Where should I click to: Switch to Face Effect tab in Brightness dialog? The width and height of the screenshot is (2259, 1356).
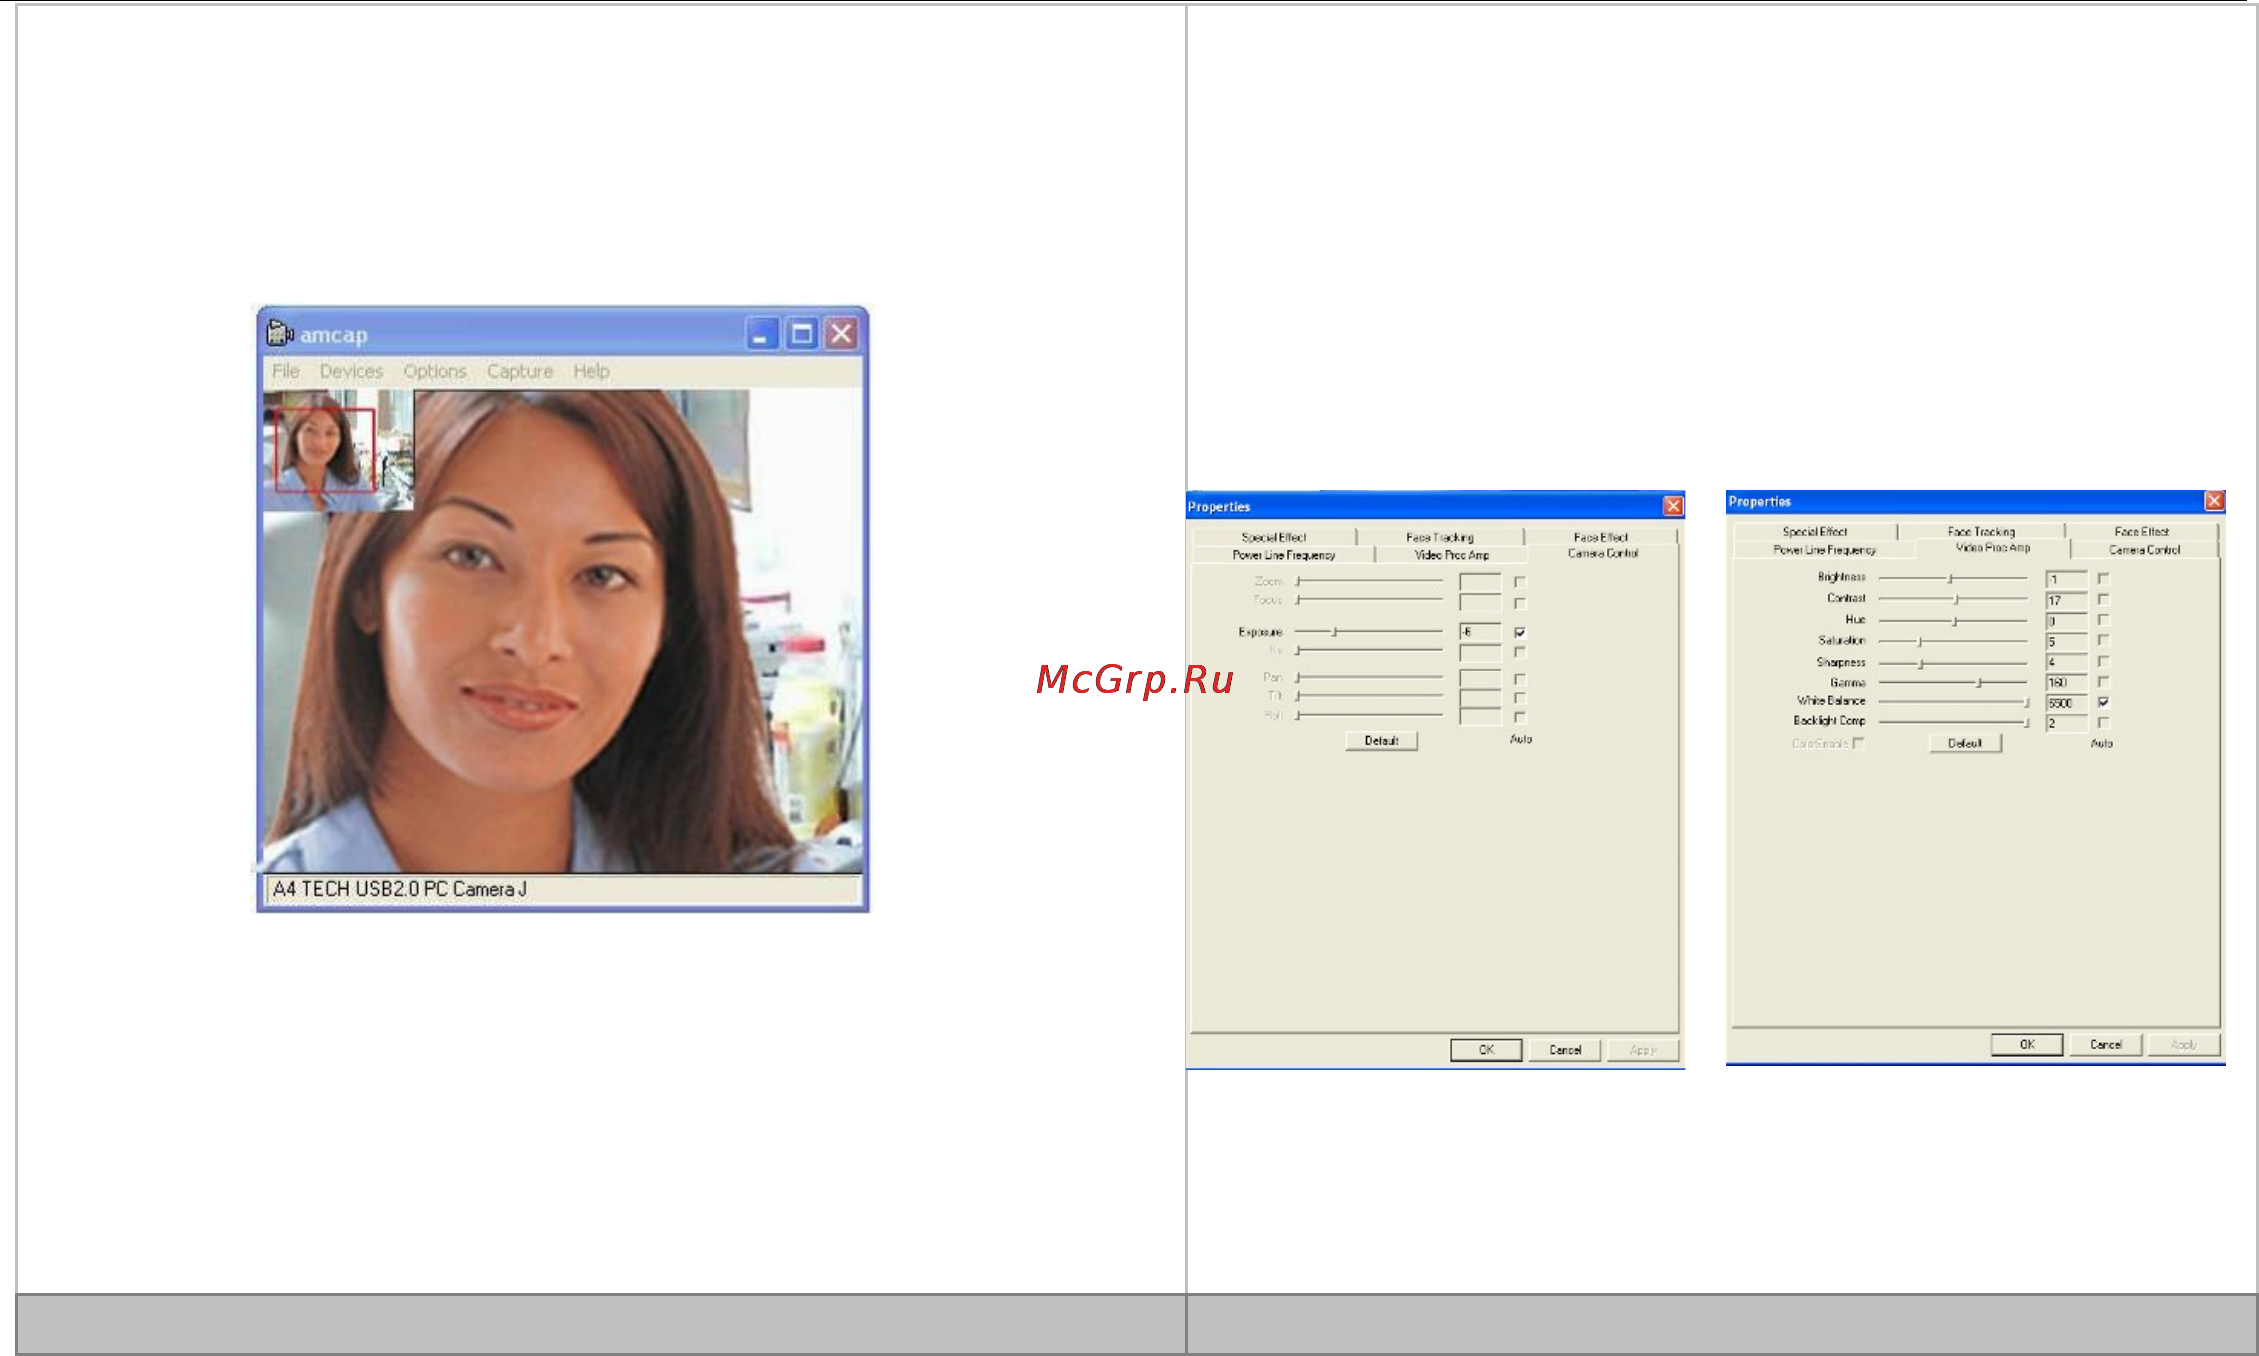2142,532
